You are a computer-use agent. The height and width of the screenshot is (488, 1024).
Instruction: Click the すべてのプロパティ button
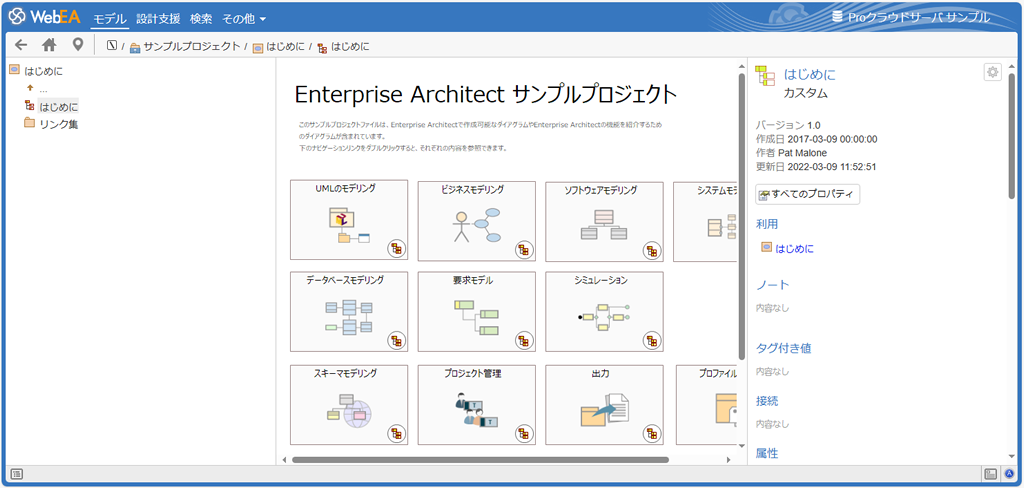808,194
